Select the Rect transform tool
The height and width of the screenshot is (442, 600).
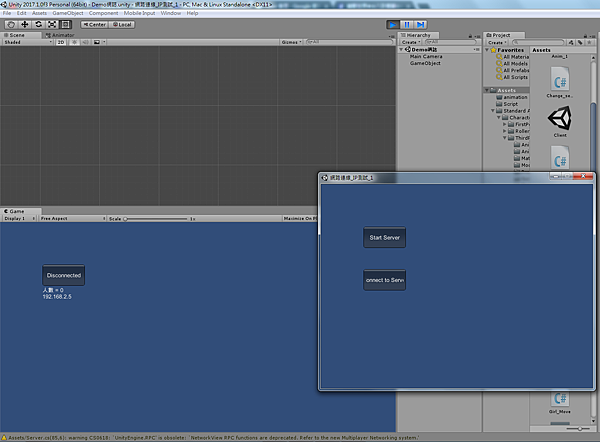tap(65, 24)
